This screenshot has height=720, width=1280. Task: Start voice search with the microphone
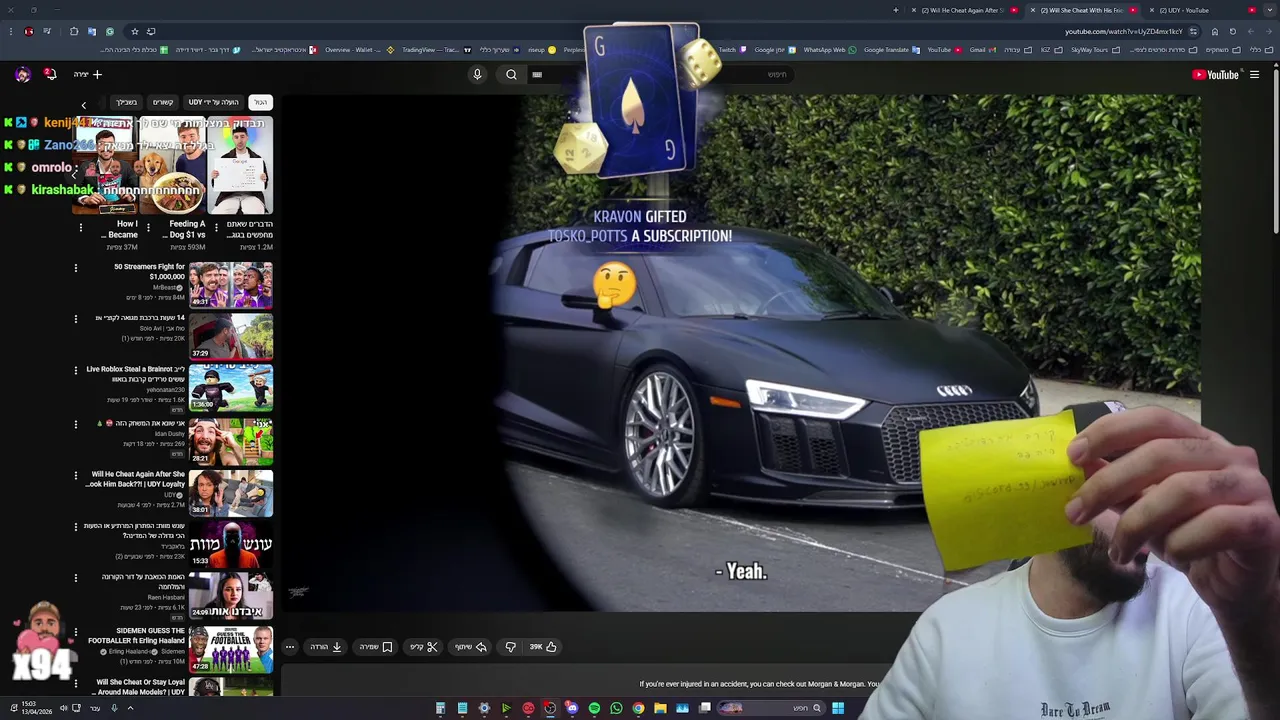477,74
